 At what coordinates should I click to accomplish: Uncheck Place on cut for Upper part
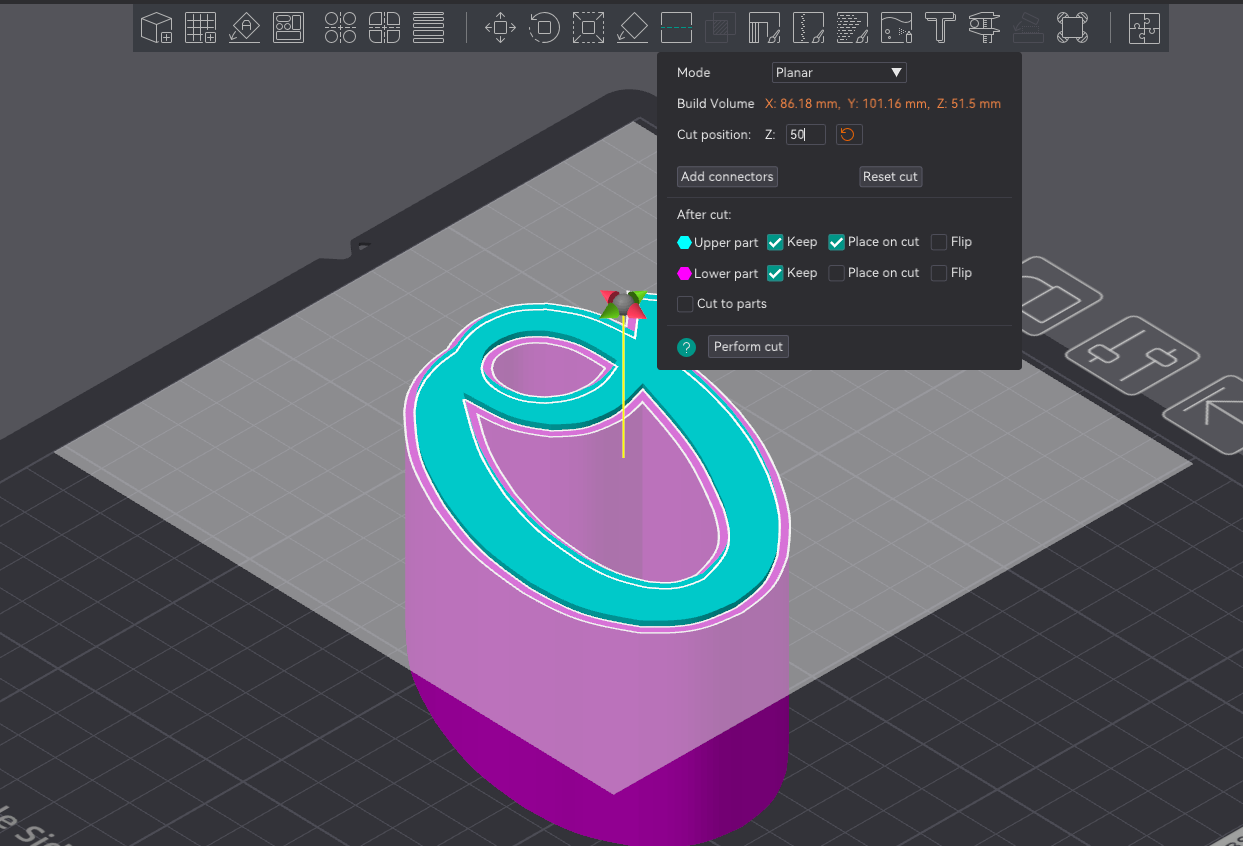pos(837,242)
